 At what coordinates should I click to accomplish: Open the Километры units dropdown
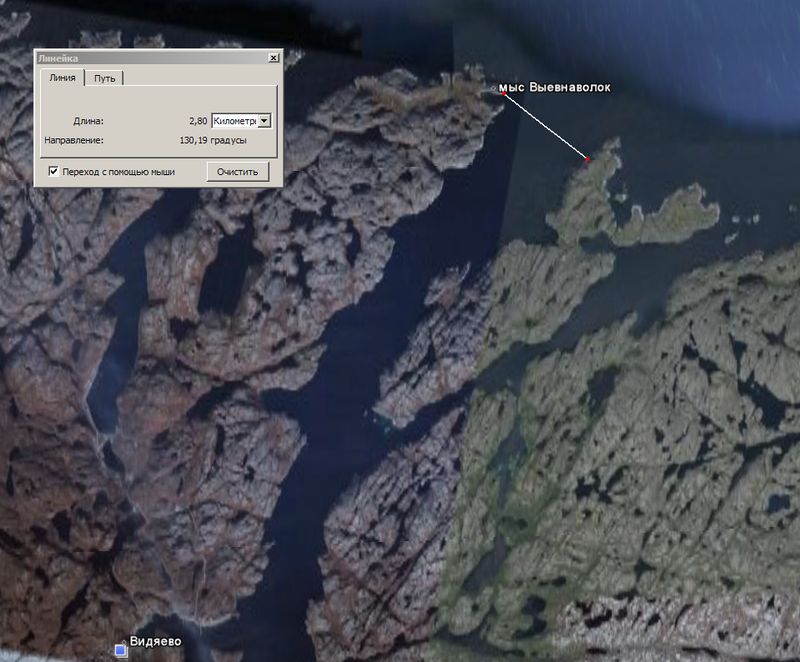pyautogui.click(x=264, y=120)
